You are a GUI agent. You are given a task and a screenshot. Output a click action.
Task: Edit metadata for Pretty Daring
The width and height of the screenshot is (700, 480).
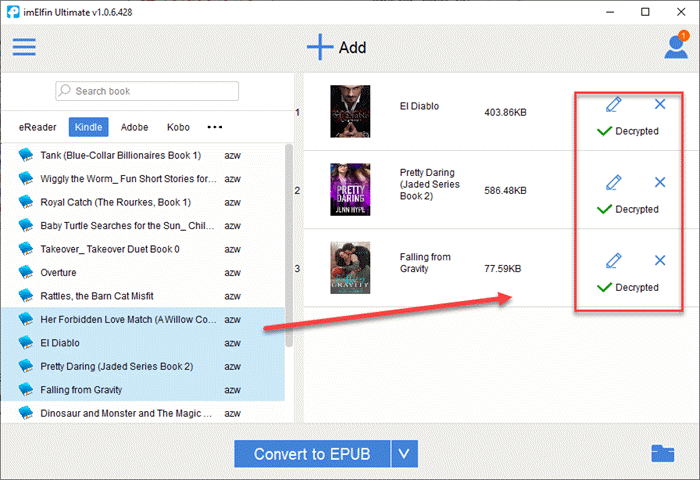click(613, 183)
